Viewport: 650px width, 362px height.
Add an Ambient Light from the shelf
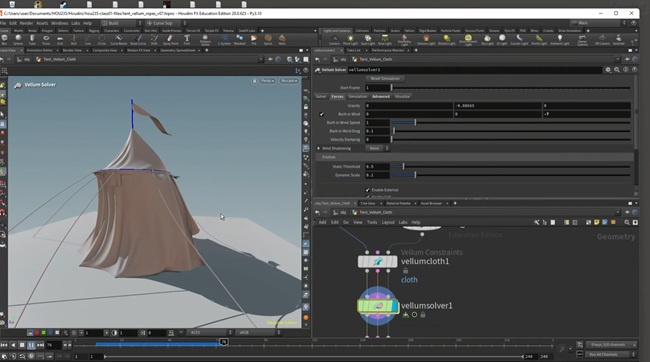[560, 39]
